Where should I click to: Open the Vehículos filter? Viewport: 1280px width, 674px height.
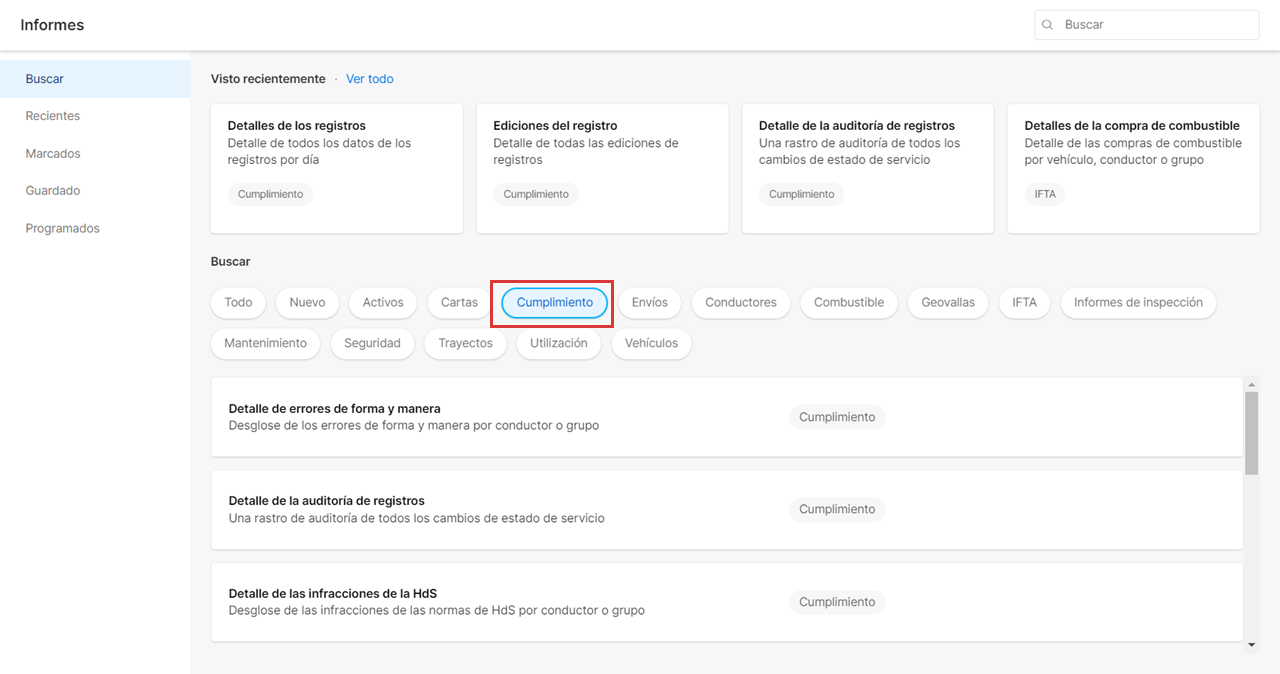(651, 343)
